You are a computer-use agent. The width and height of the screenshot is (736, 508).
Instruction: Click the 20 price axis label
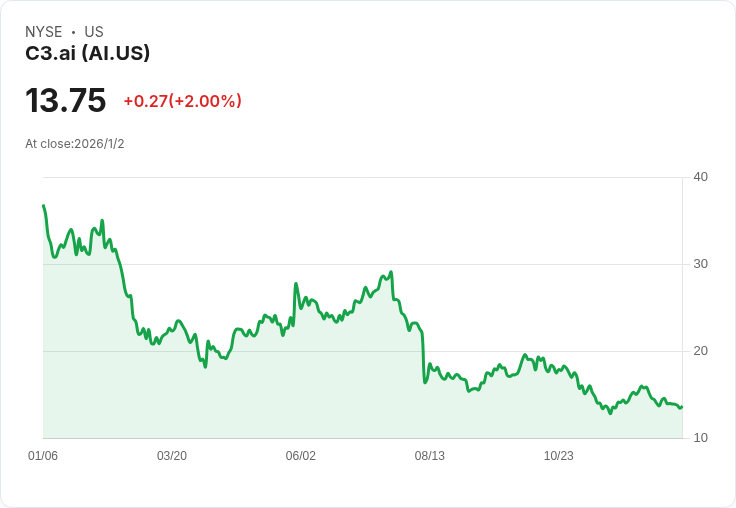(701, 351)
